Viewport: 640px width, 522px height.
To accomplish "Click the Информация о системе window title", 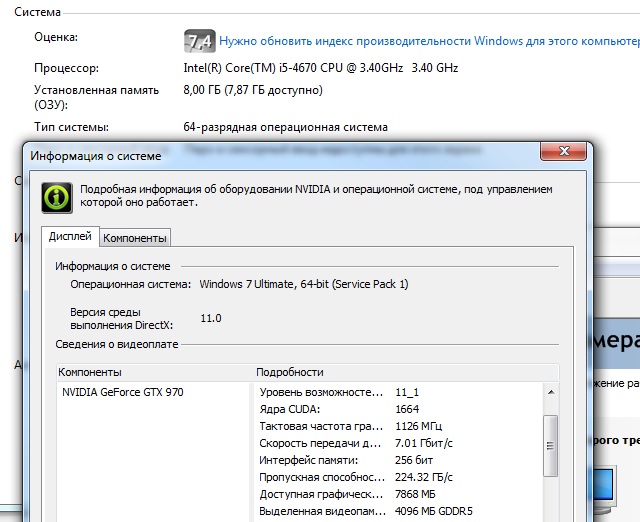I will click(x=96, y=156).
